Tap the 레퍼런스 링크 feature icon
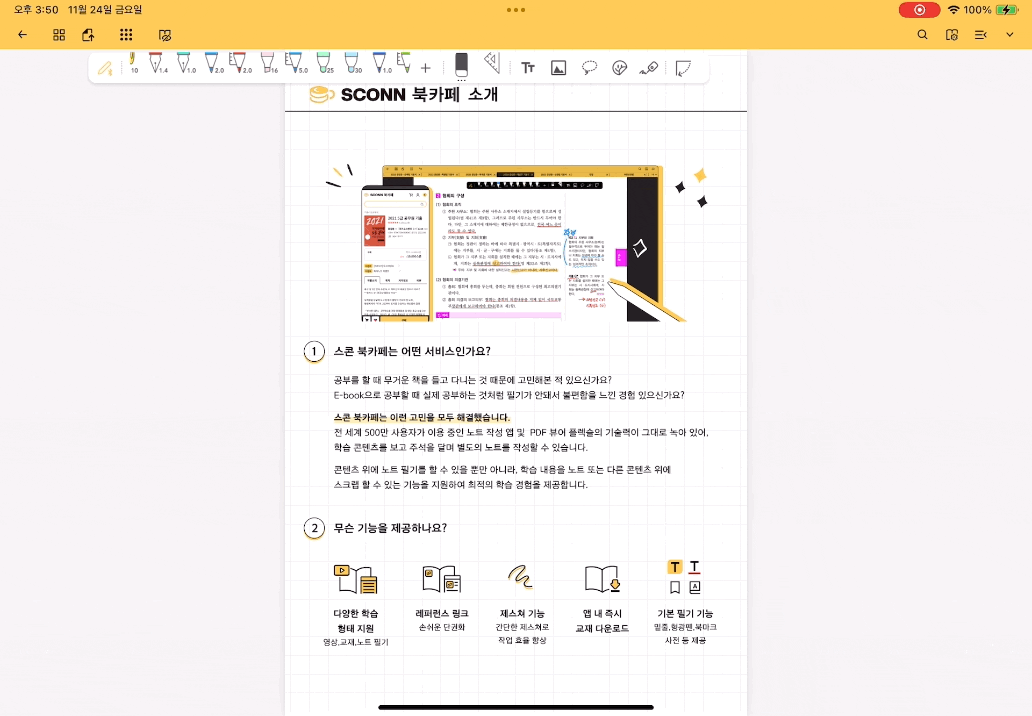 442,579
